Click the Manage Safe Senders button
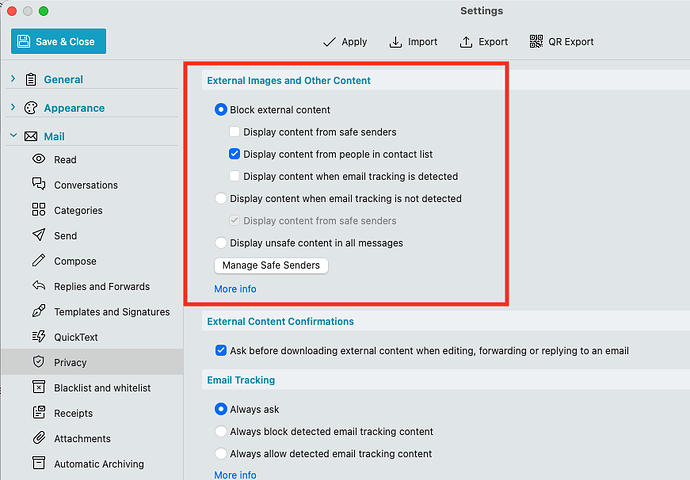The width and height of the screenshot is (690, 480). [x=271, y=266]
